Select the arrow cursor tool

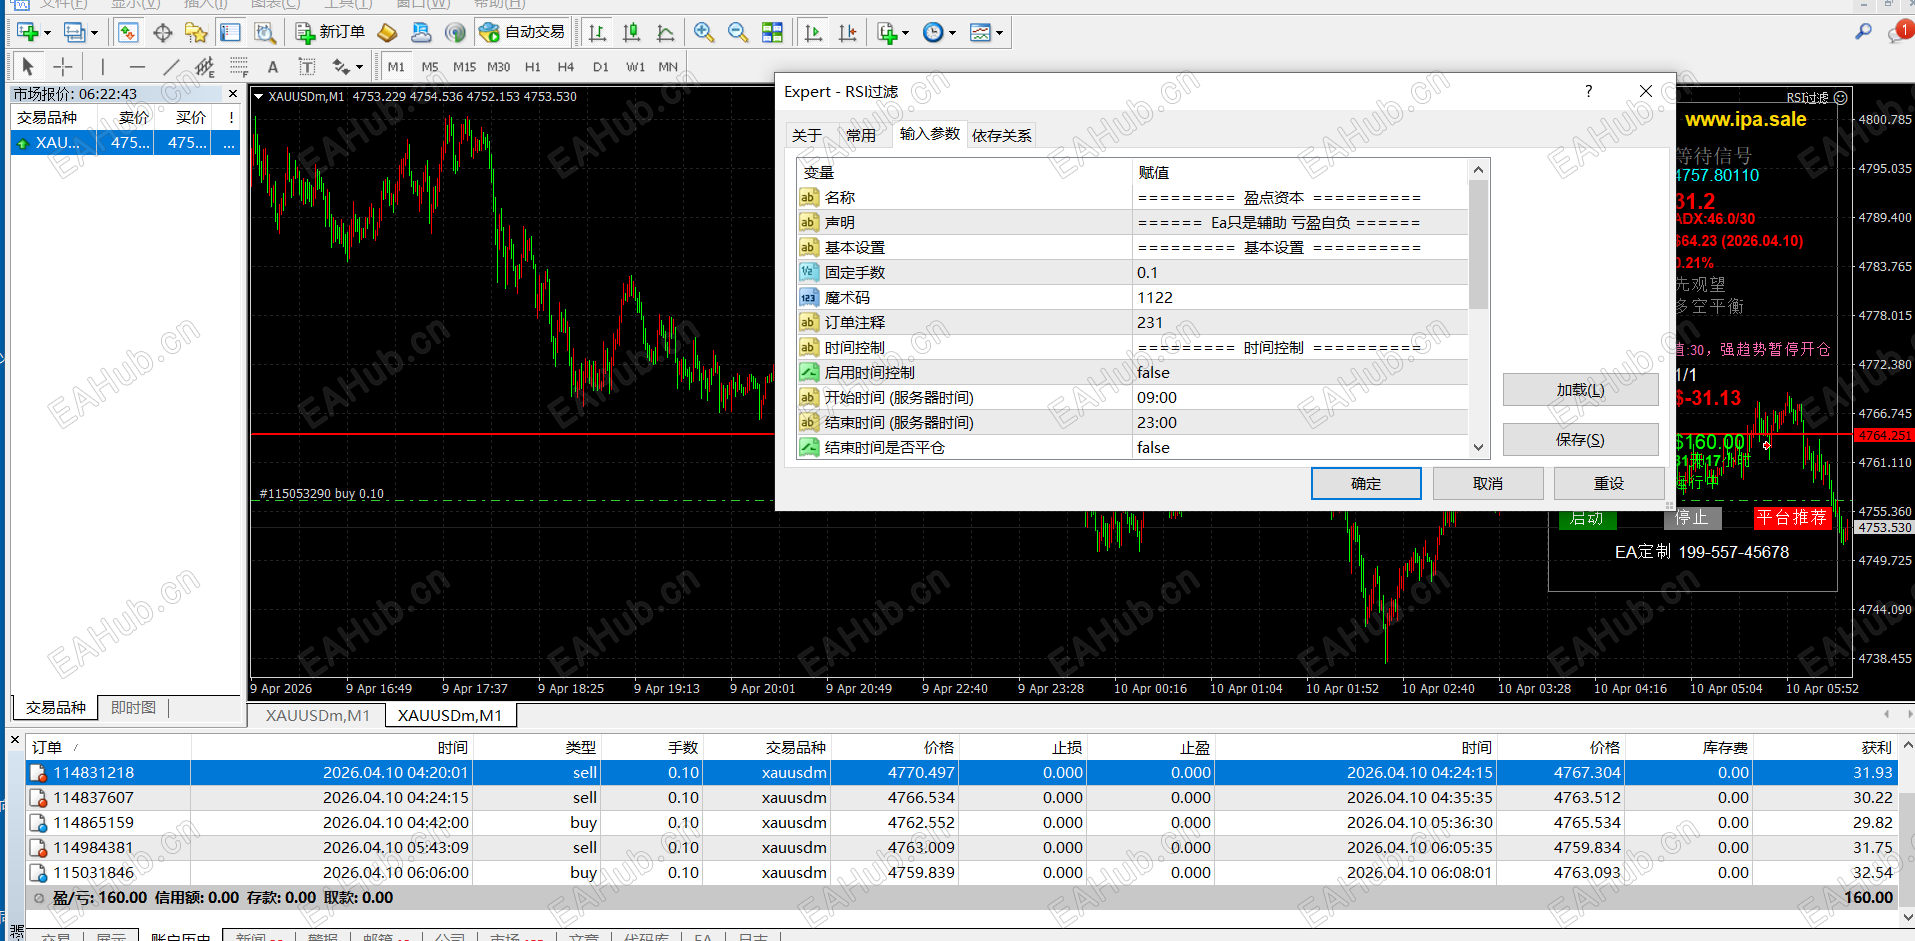point(28,67)
